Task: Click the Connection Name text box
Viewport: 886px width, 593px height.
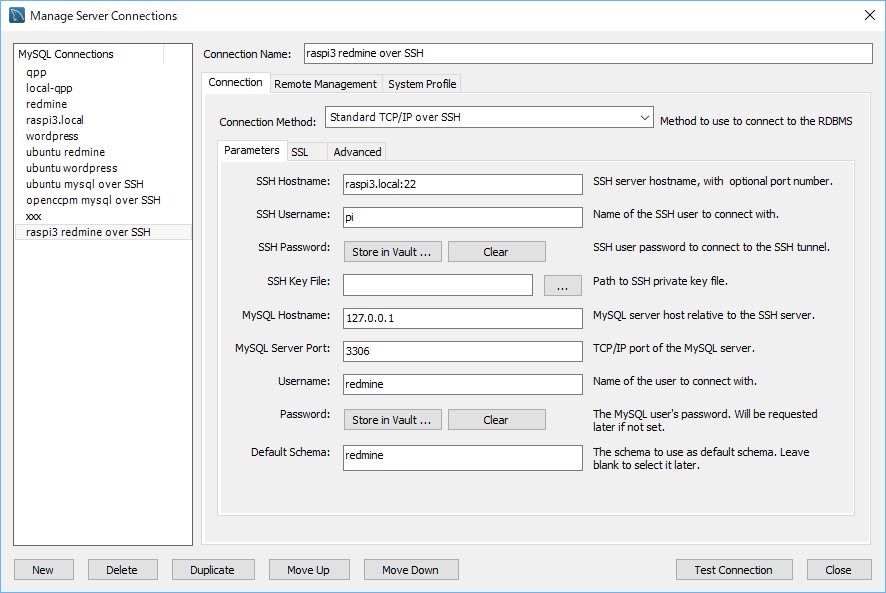Action: click(587, 54)
